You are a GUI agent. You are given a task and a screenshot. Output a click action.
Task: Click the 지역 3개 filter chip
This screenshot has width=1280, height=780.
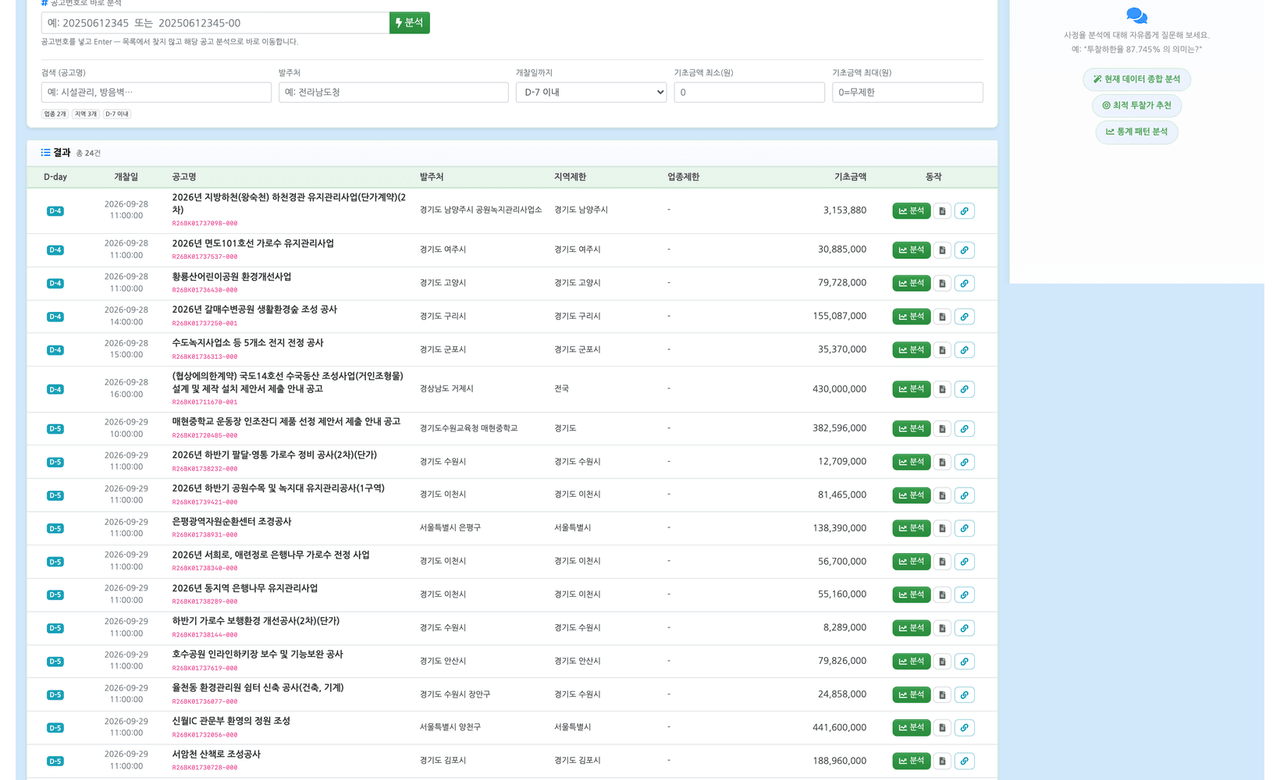coord(86,114)
